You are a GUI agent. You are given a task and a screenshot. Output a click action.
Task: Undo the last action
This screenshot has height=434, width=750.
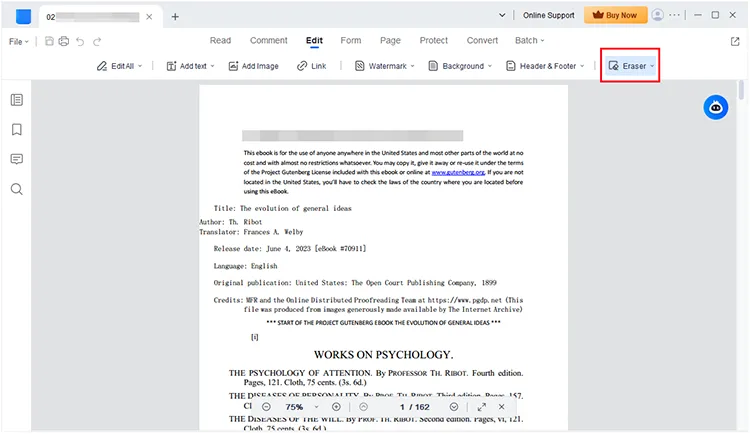click(x=80, y=42)
